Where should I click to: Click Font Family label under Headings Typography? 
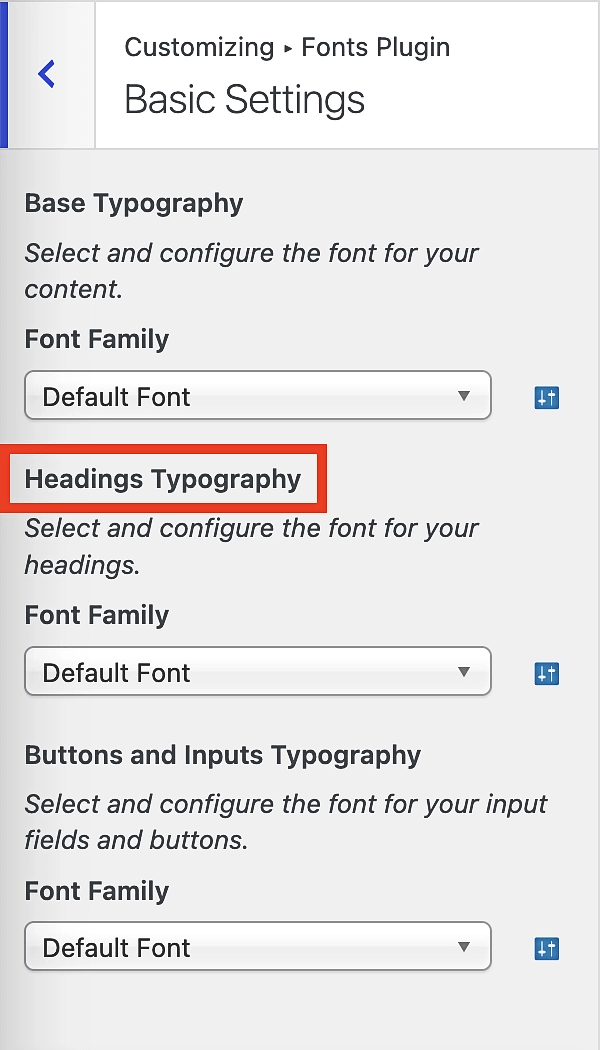pos(97,615)
